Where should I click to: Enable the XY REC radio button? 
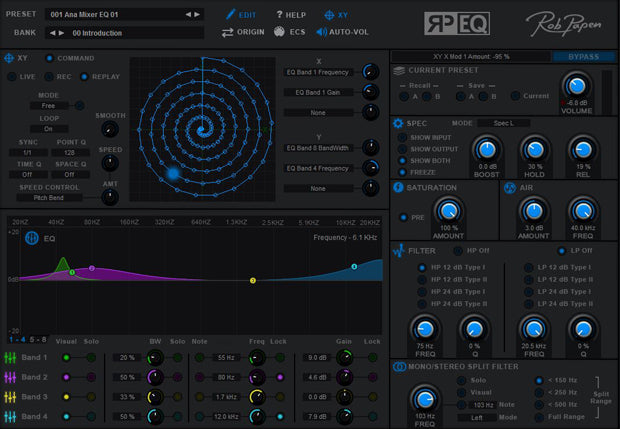(49, 77)
